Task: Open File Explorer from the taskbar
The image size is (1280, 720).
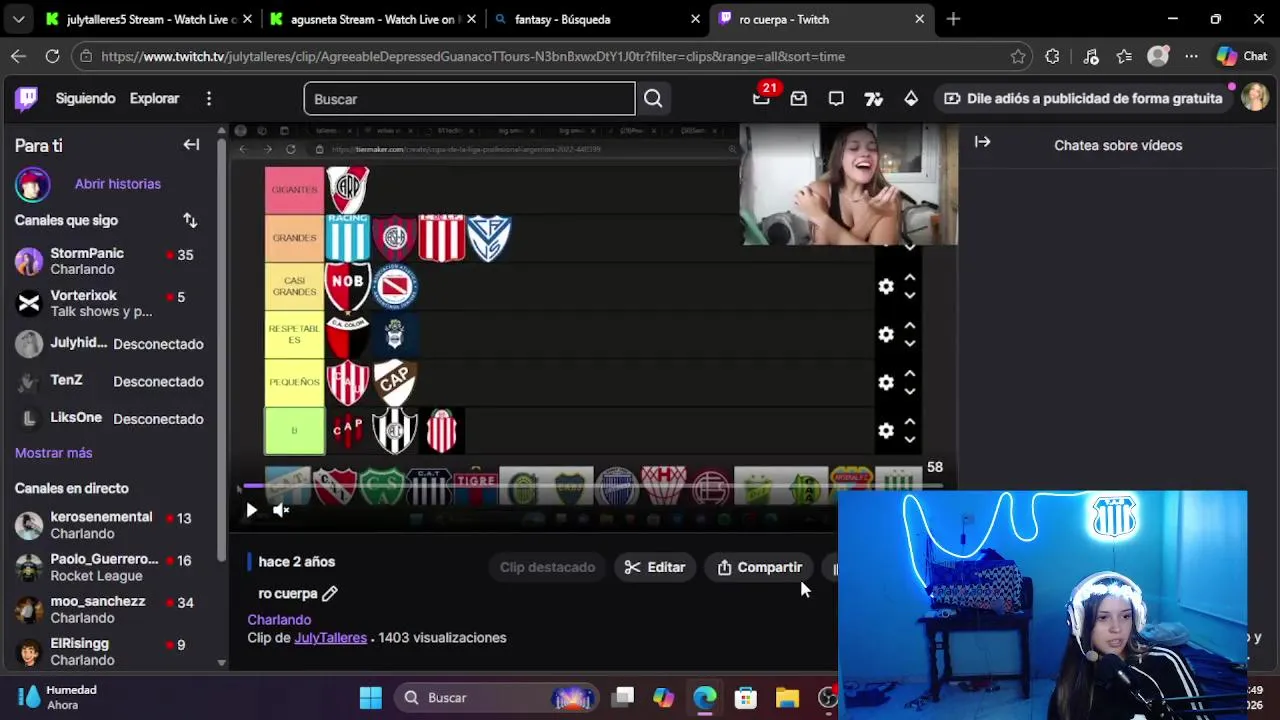Action: [x=787, y=697]
